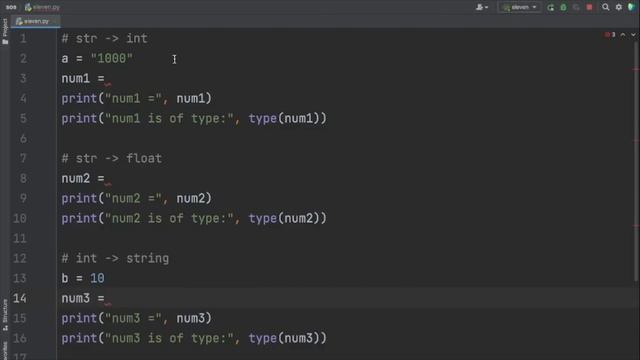Jump to previous highlighted error arrow

(x=623, y=35)
